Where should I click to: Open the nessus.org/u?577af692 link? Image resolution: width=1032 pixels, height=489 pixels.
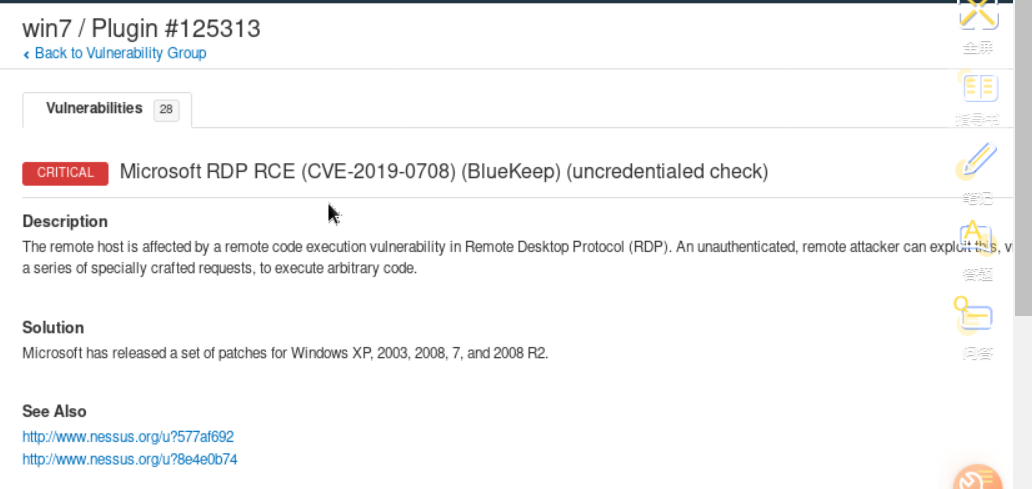(128, 437)
